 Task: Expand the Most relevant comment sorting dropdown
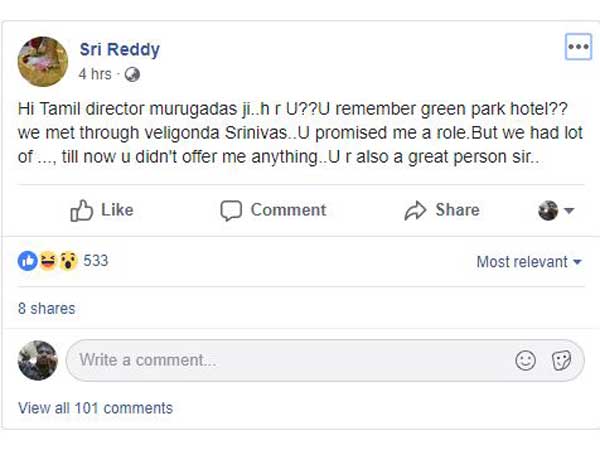tap(529, 262)
